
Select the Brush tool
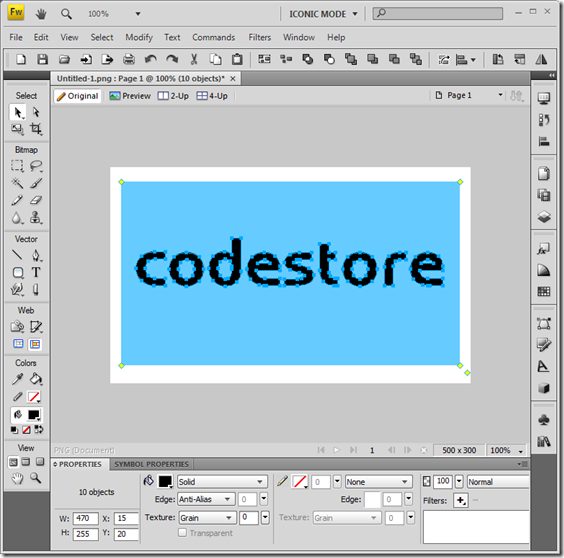pos(36,183)
